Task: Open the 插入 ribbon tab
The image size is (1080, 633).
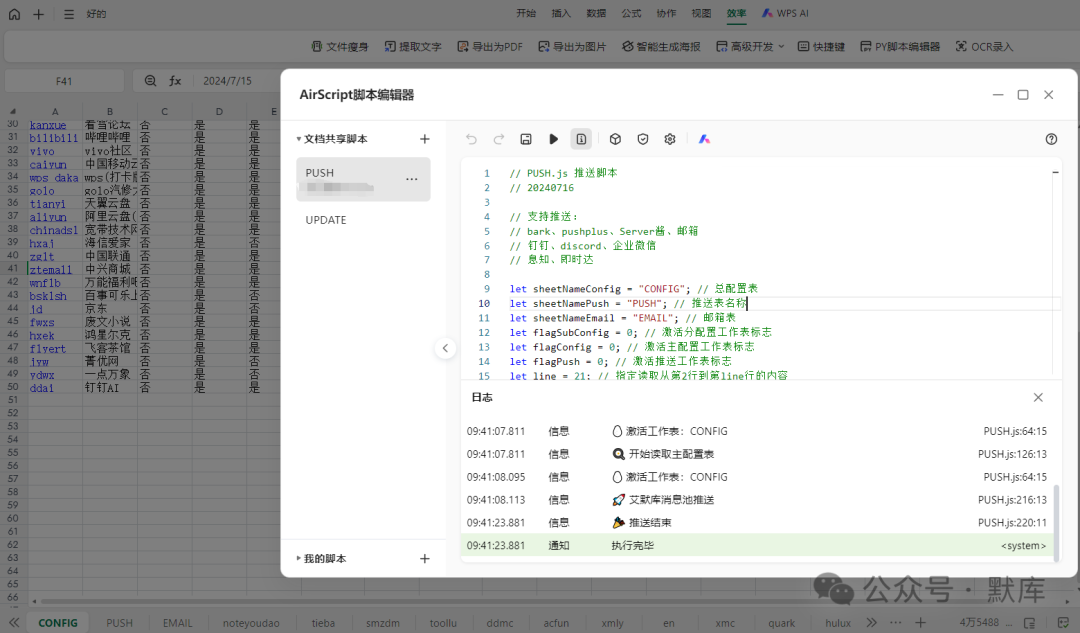Action: tap(561, 13)
